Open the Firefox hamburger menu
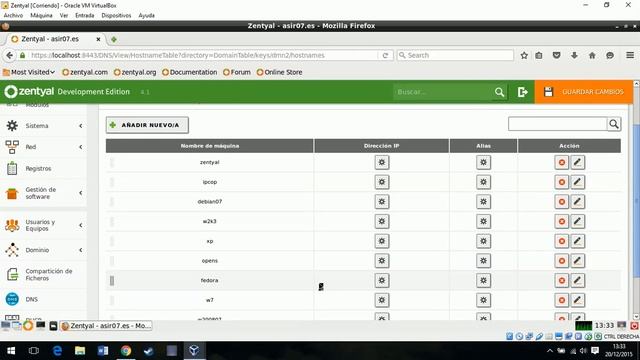 pyautogui.click(x=630, y=55)
